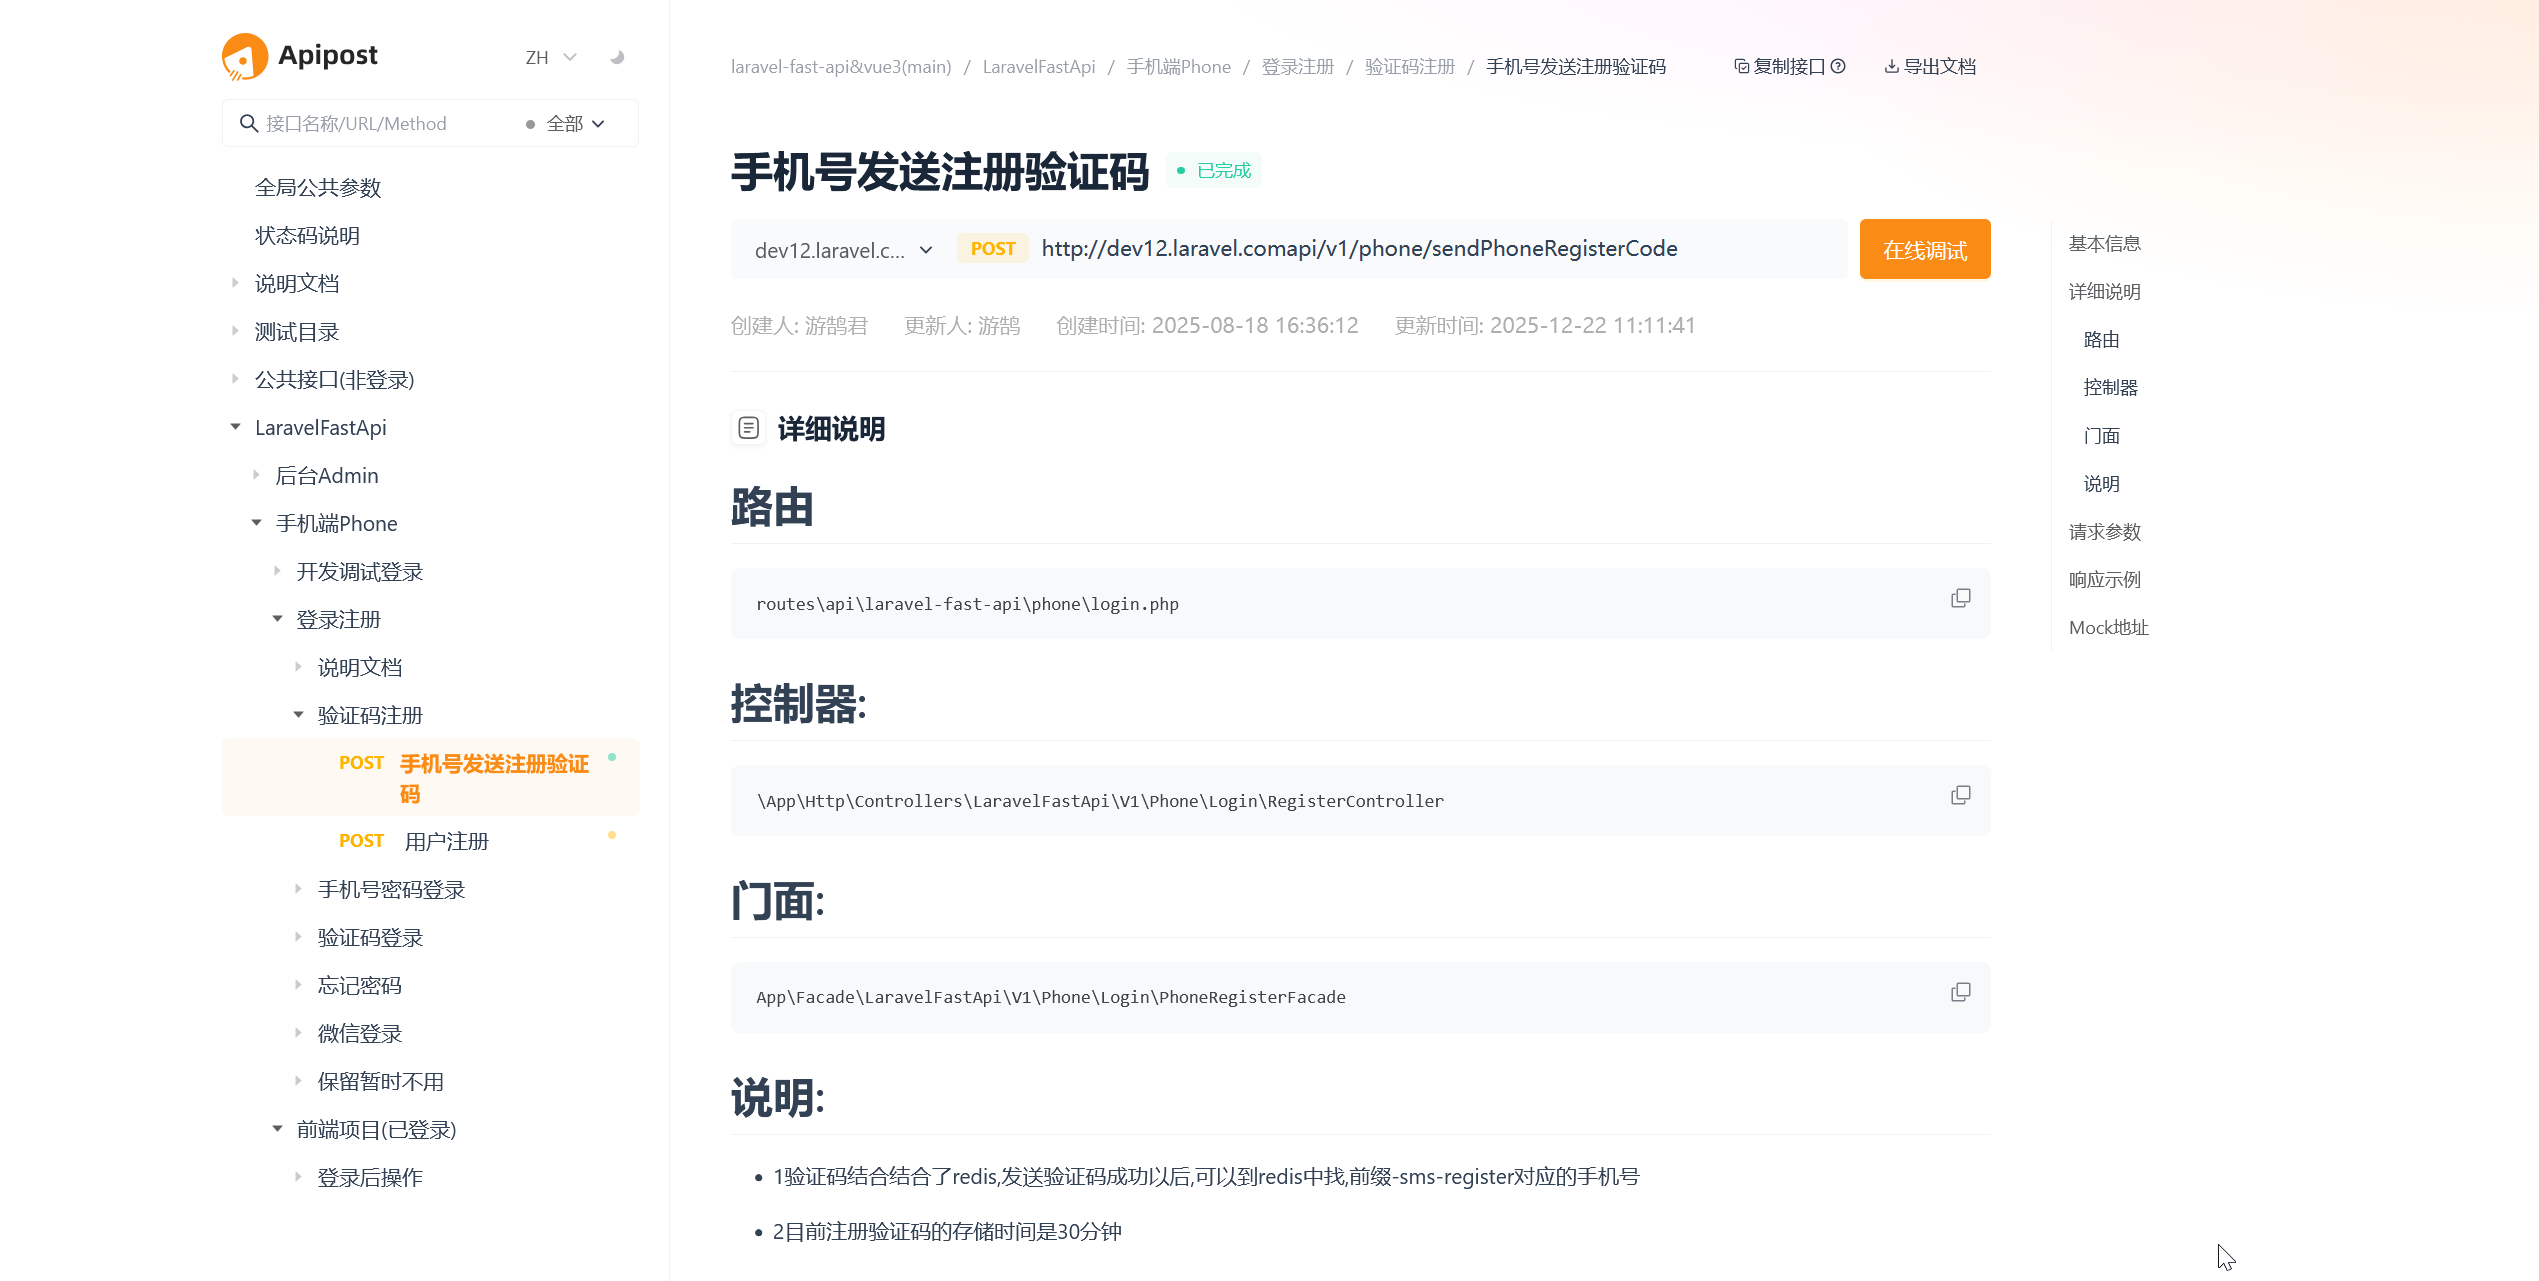2539x1281 pixels.
Task: Click the 在线调试 orange button
Action: pyautogui.click(x=1924, y=250)
